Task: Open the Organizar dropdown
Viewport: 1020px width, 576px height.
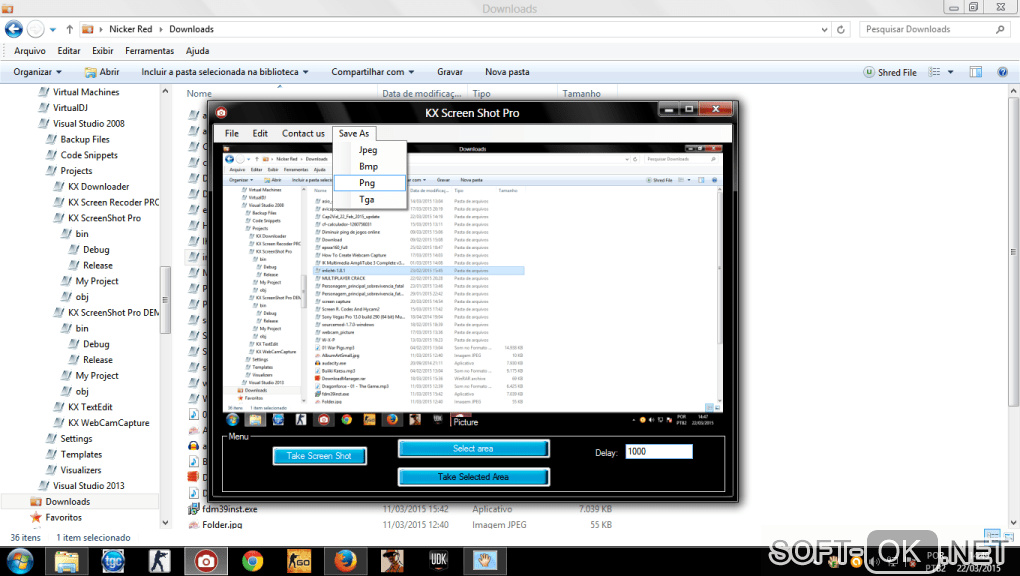Action: click(37, 72)
